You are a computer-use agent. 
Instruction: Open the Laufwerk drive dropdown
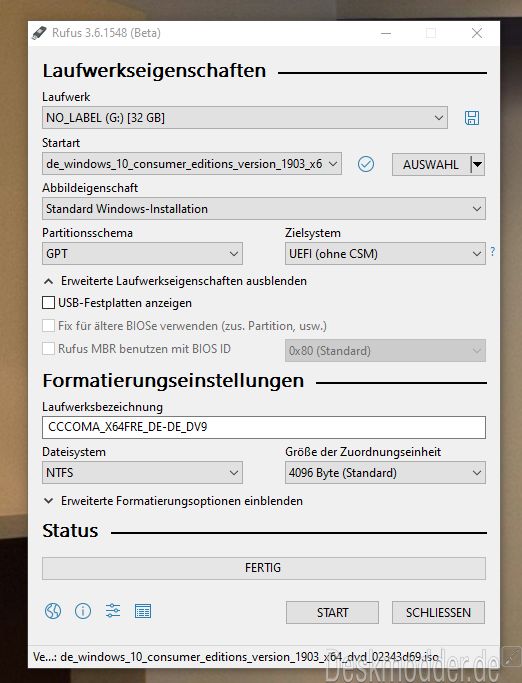pyautogui.click(x=245, y=118)
